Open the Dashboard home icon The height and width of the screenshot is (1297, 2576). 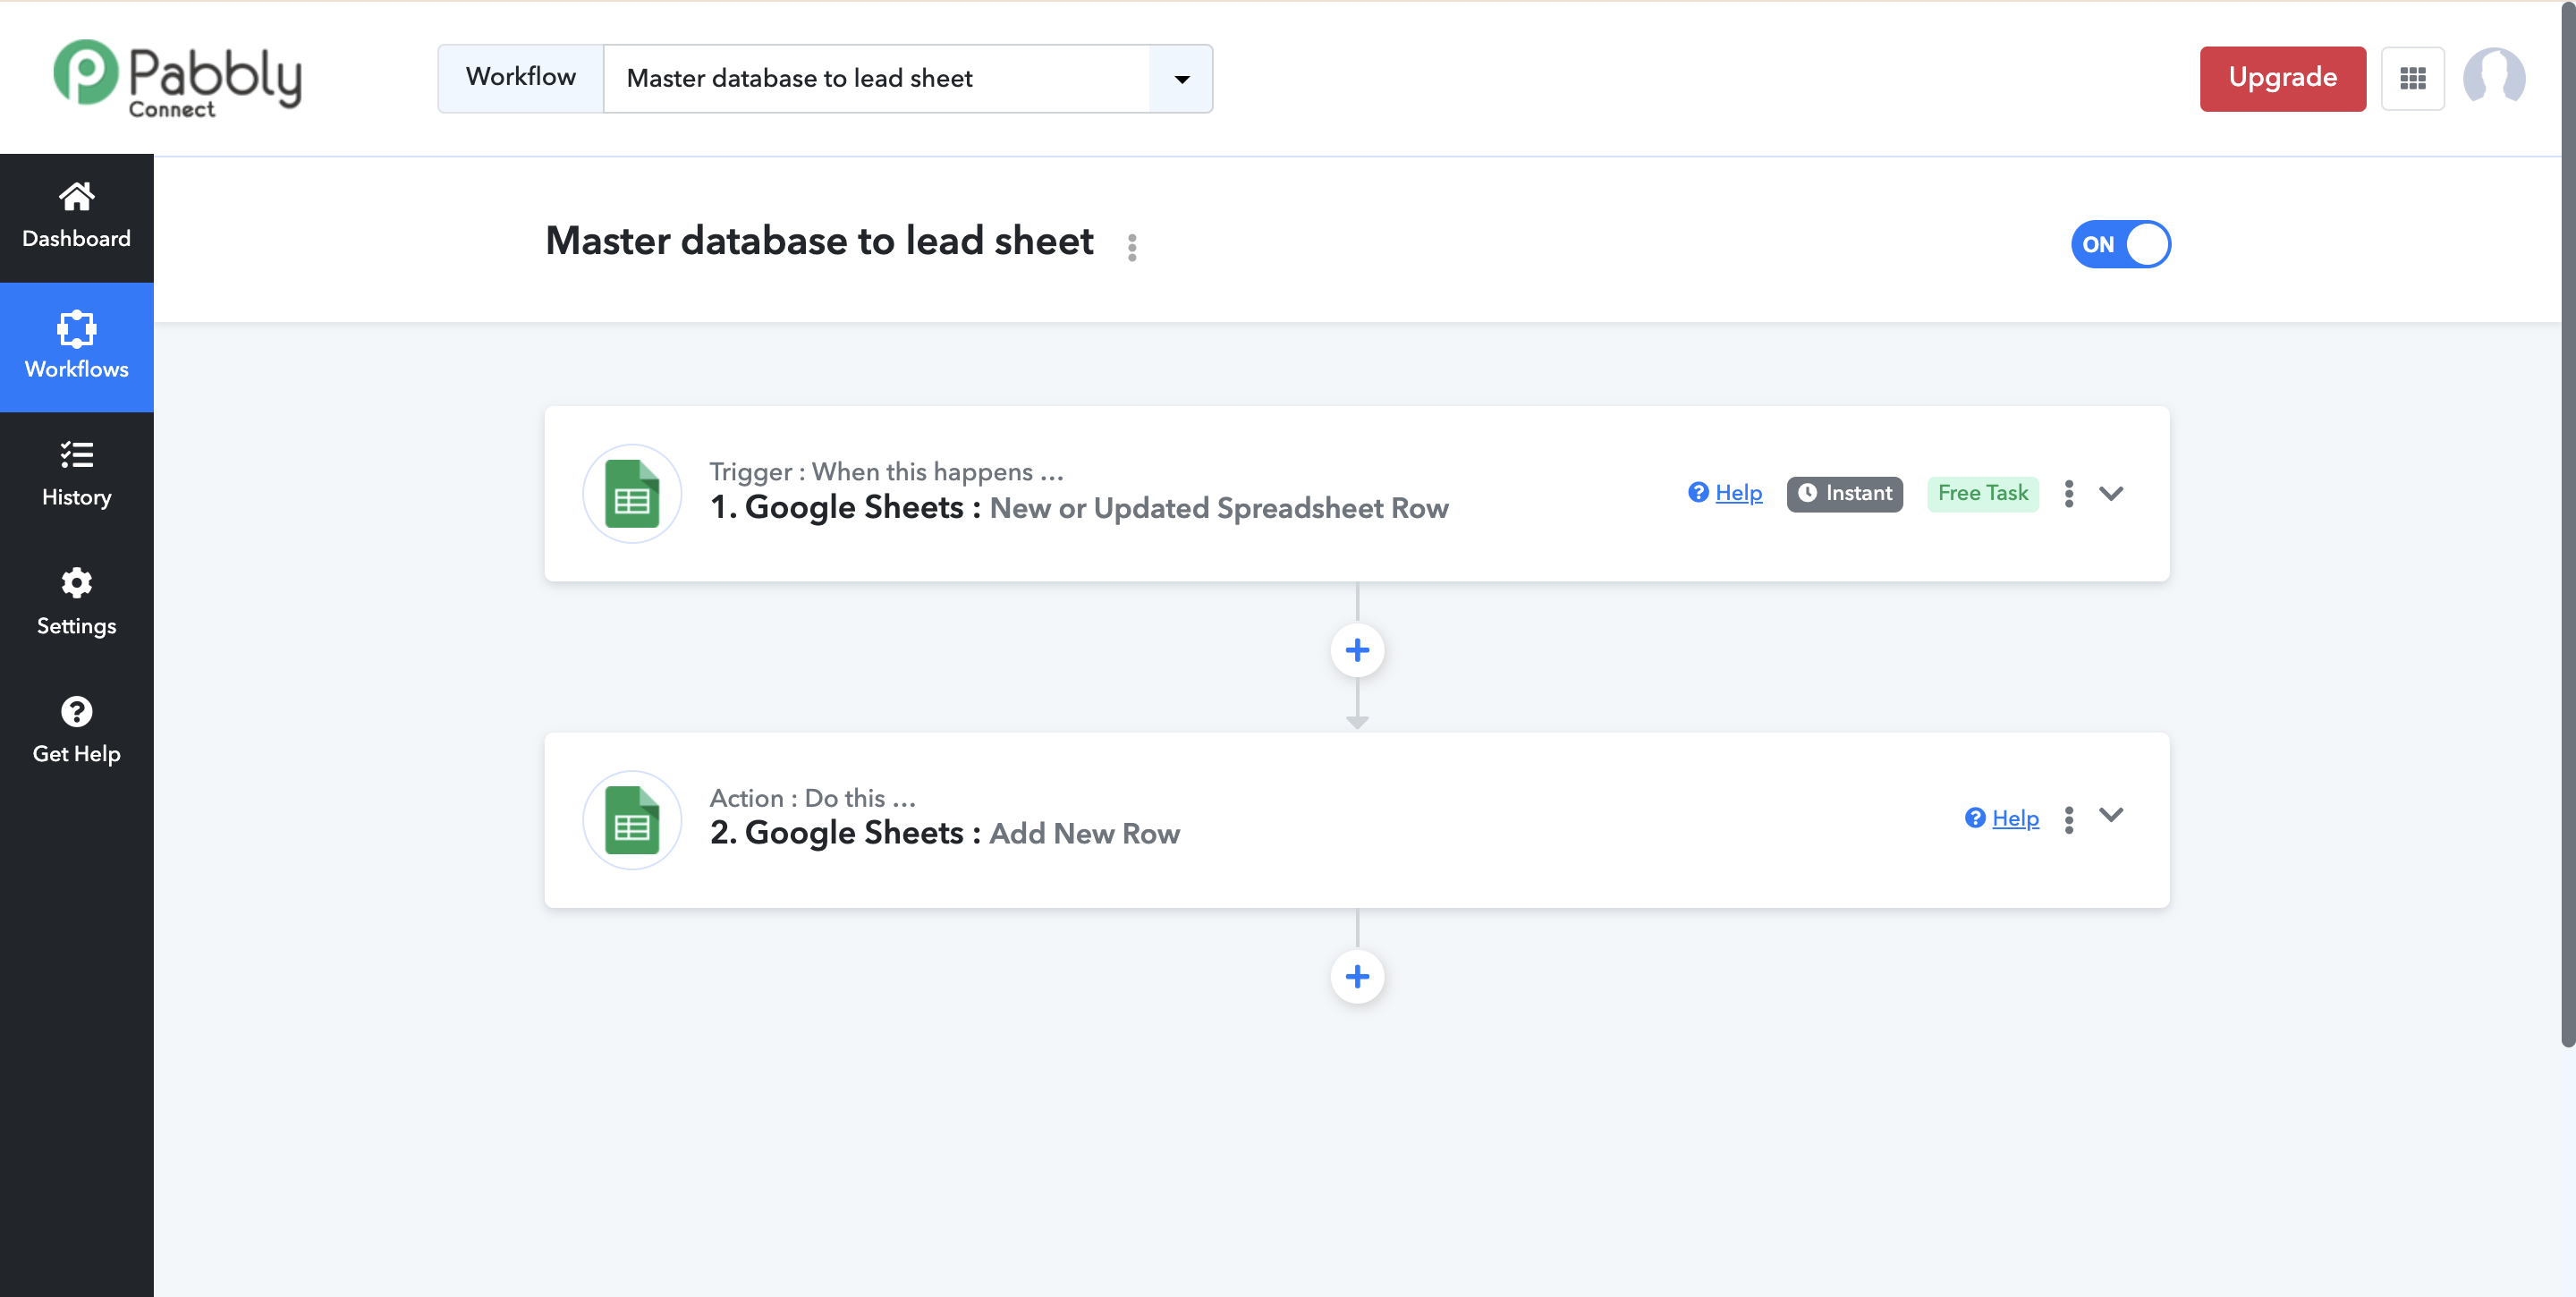point(76,196)
